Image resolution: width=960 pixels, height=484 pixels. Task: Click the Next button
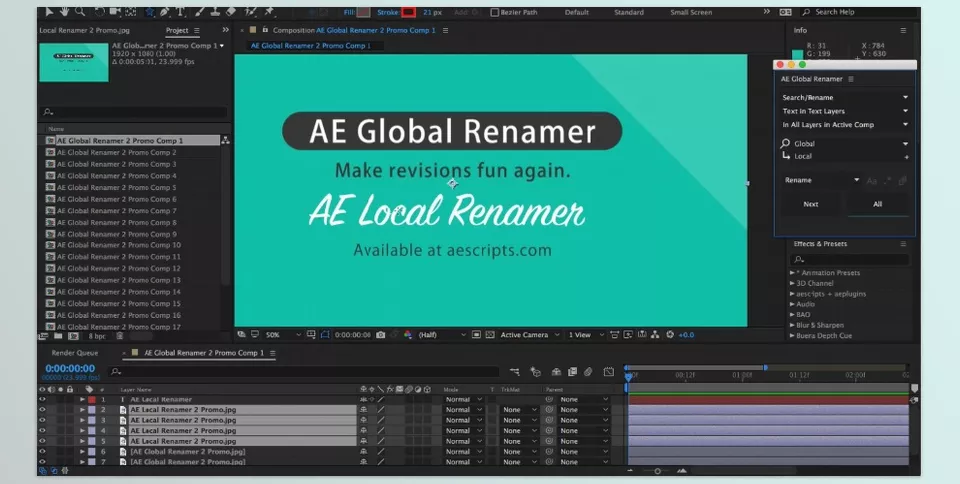pos(811,204)
